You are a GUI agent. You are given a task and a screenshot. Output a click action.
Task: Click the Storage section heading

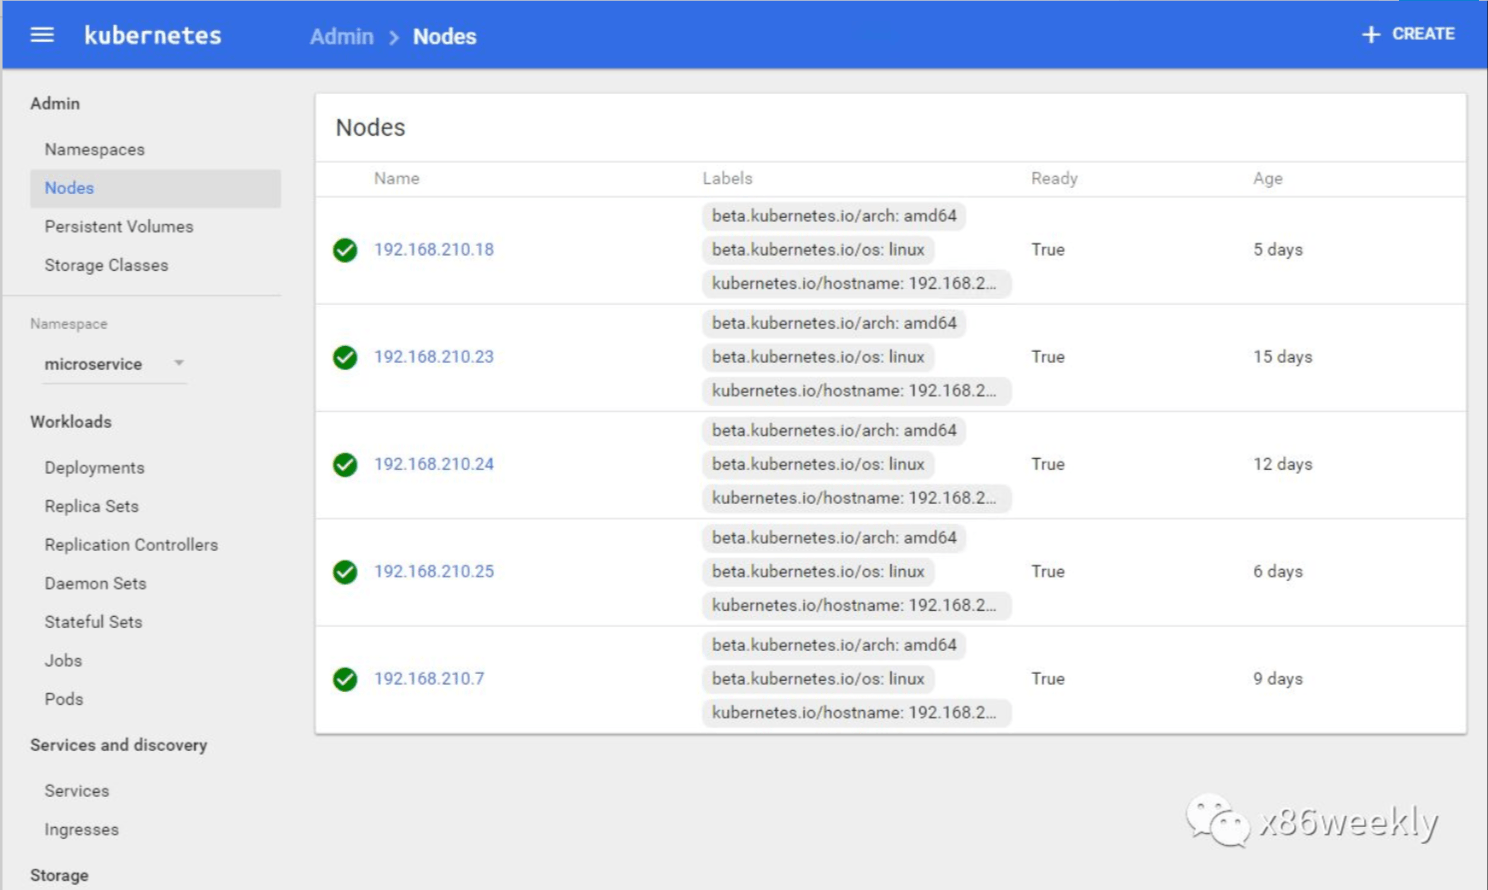point(59,875)
